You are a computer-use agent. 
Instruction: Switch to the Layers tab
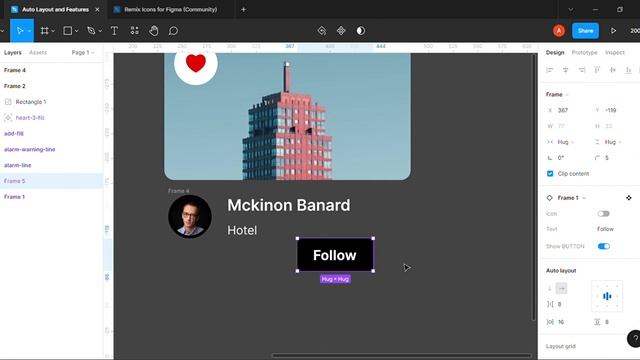[x=13, y=53]
